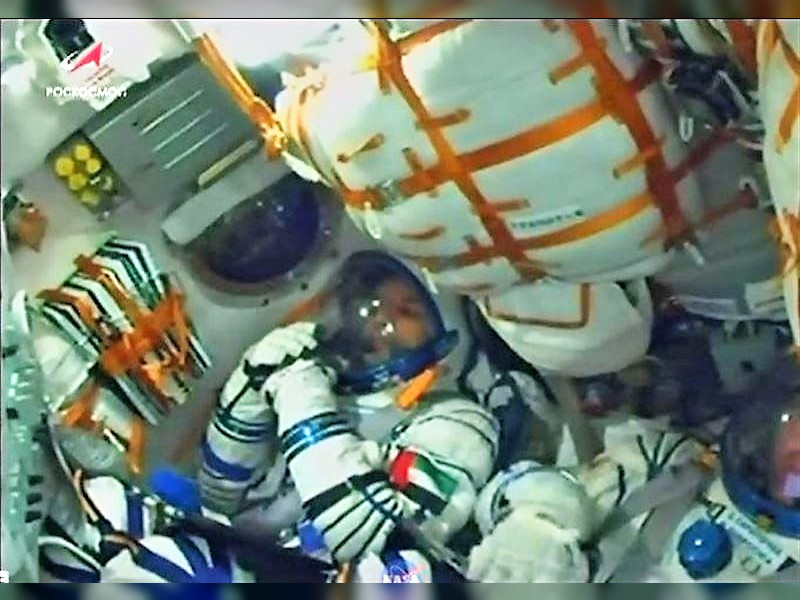This screenshot has height=600, width=800.
Task: Click the cluster of yellow buttons
Action: [78, 168]
